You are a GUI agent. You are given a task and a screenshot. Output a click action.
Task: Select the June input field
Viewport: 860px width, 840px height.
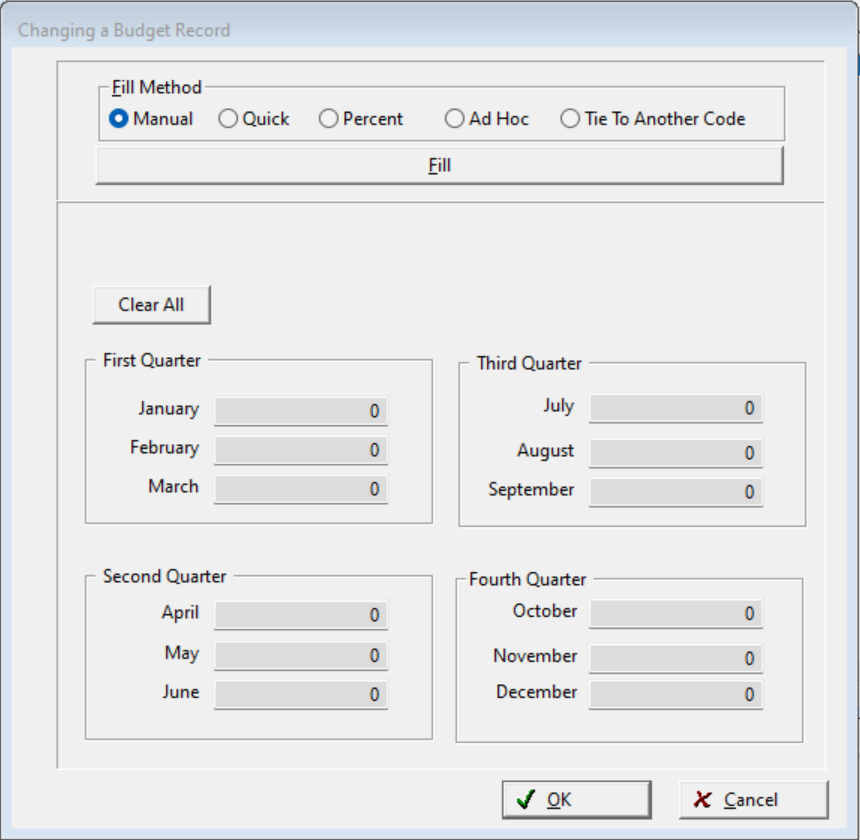[x=300, y=693]
